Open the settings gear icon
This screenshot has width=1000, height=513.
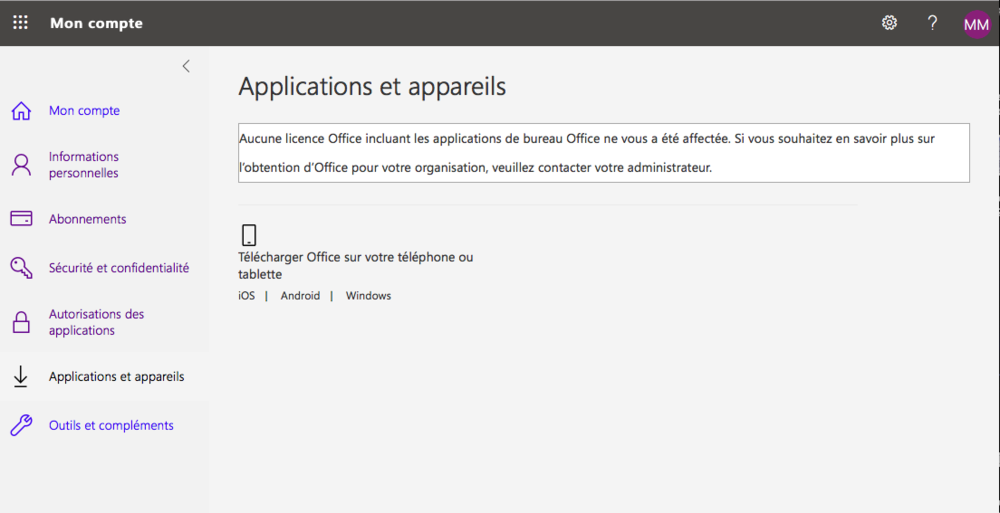pyautogui.click(x=889, y=23)
